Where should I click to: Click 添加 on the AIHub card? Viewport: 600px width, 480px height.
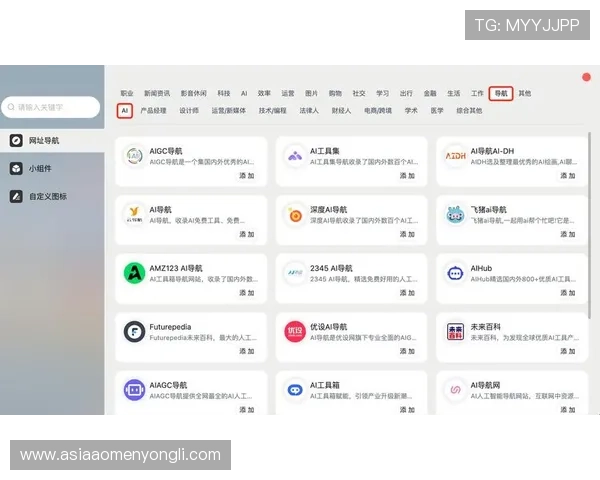[x=568, y=293]
